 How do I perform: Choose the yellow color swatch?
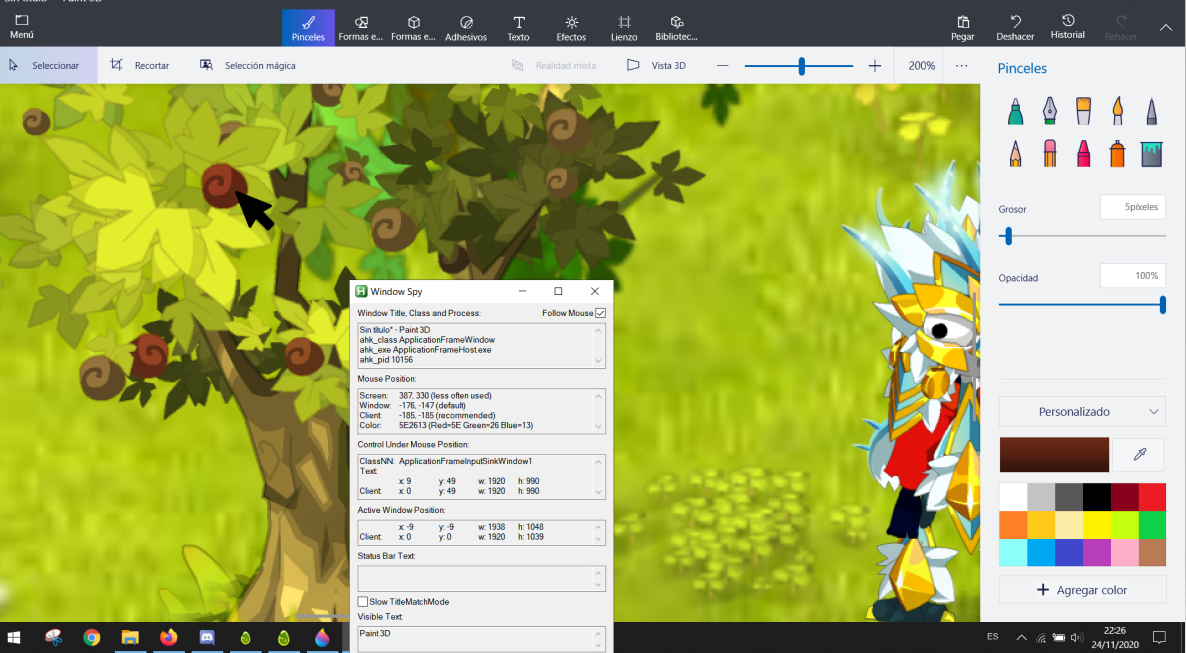tap(1097, 524)
